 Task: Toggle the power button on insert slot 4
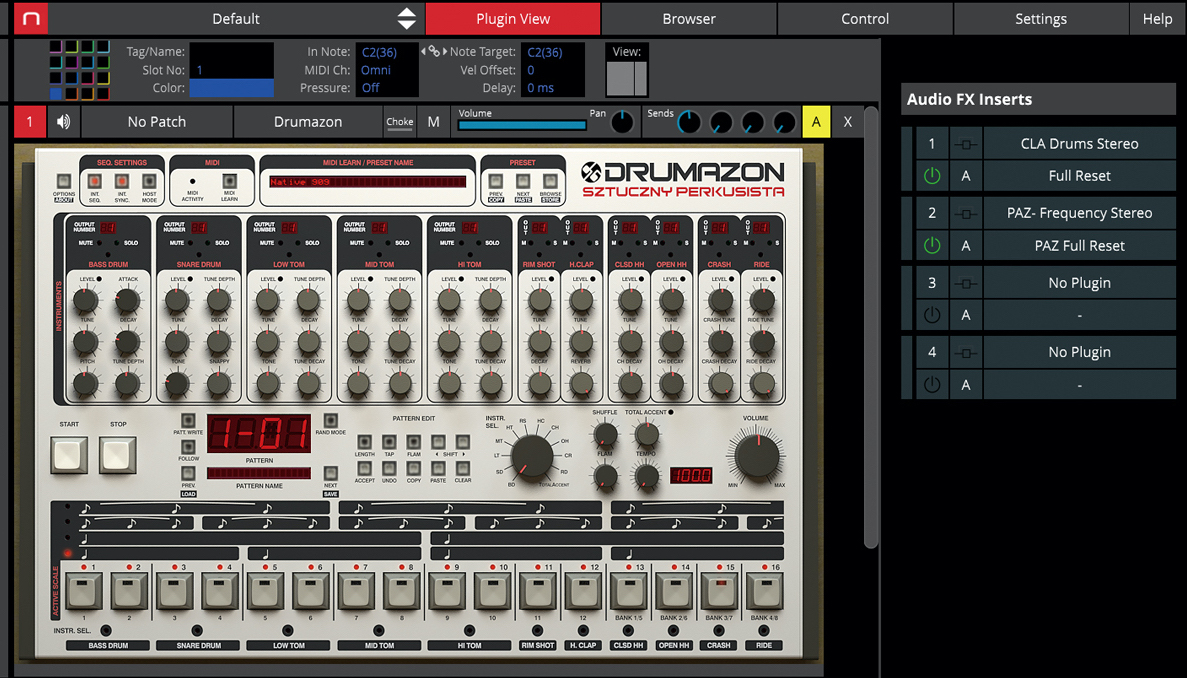pyautogui.click(x=932, y=384)
